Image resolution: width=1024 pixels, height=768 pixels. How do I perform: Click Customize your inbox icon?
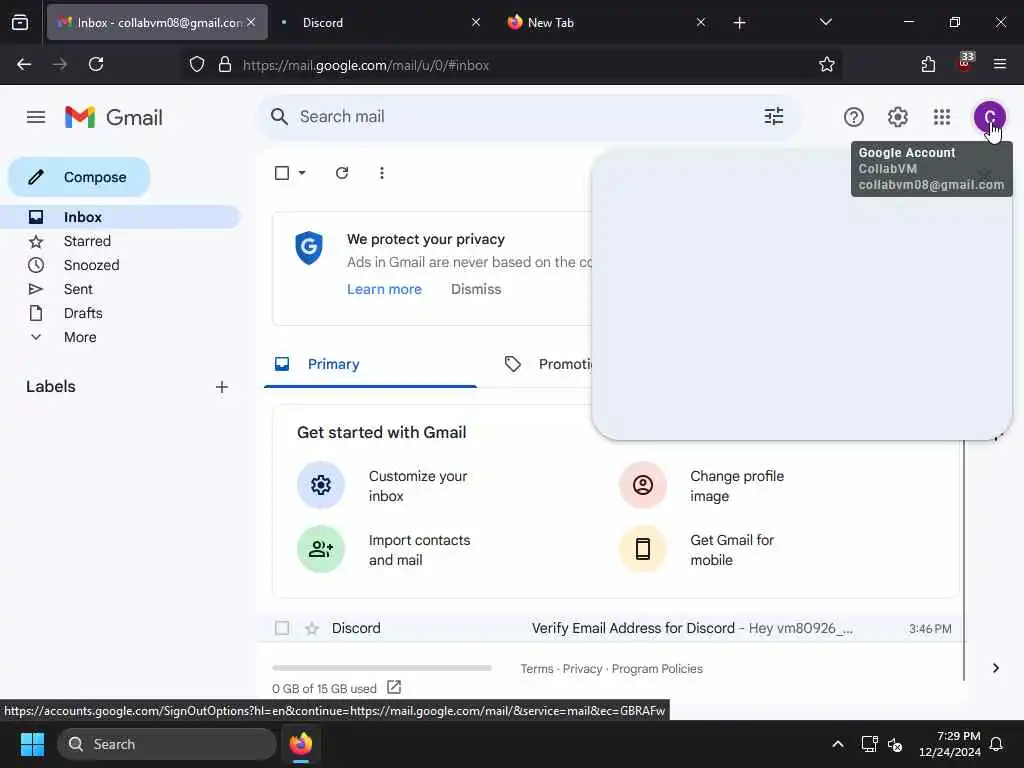click(x=321, y=485)
